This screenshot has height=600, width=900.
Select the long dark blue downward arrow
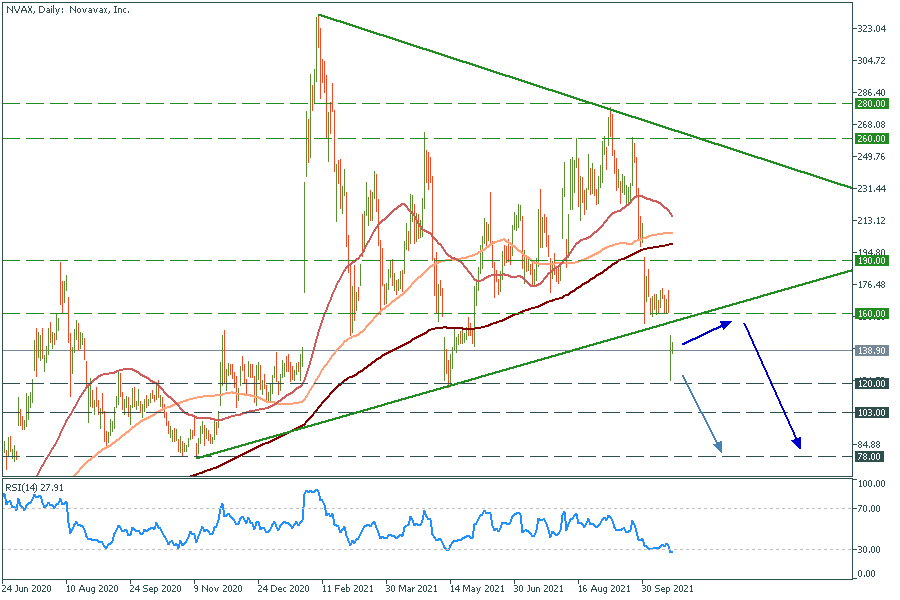pos(773,385)
